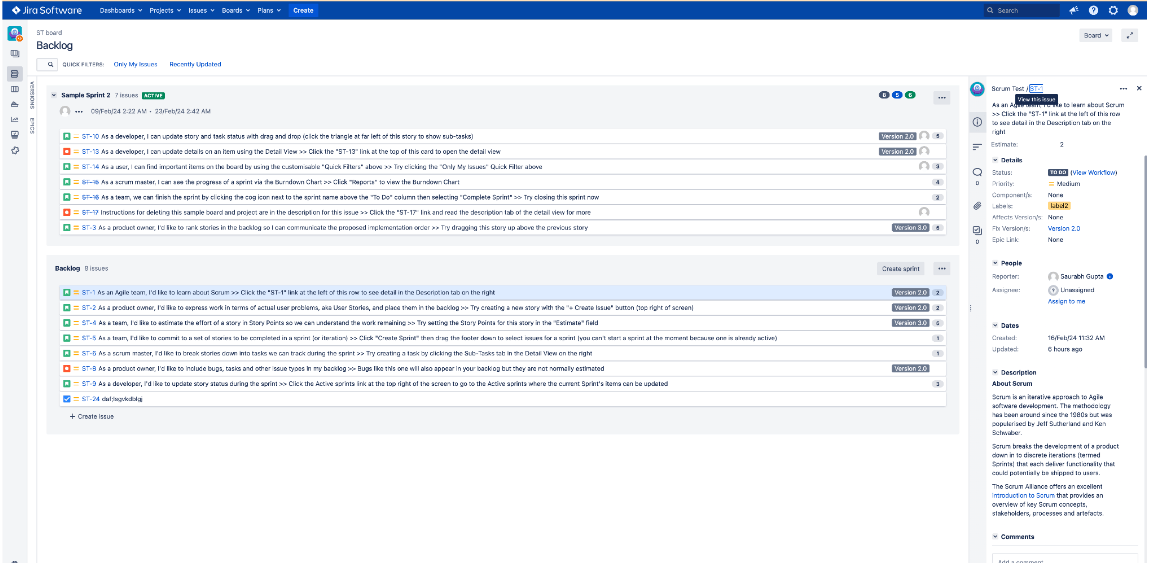The height and width of the screenshot is (568, 1149).
Task: Collapse the Sample Sprint 2 section
Action: 54,95
